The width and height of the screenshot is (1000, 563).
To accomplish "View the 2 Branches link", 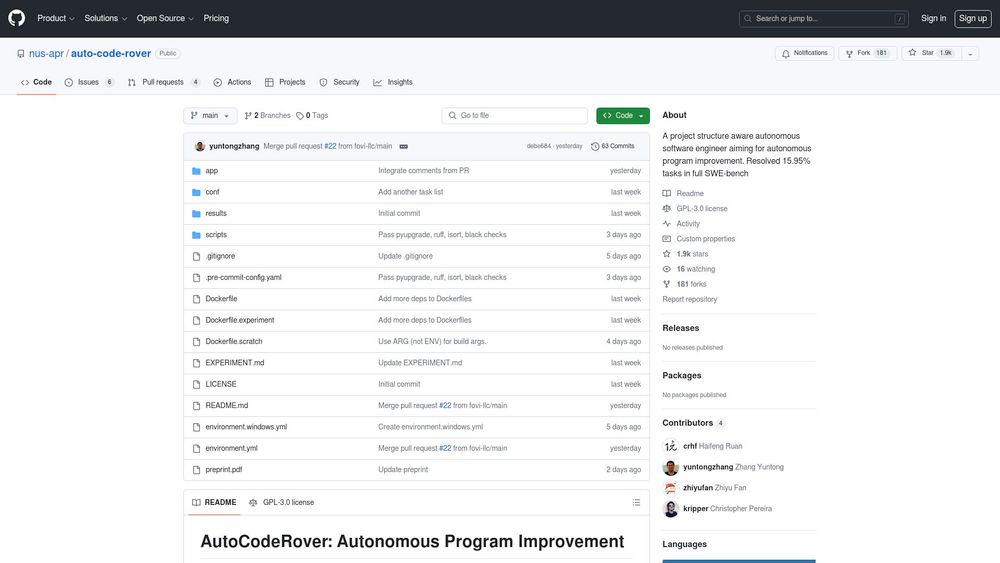I will (x=267, y=115).
